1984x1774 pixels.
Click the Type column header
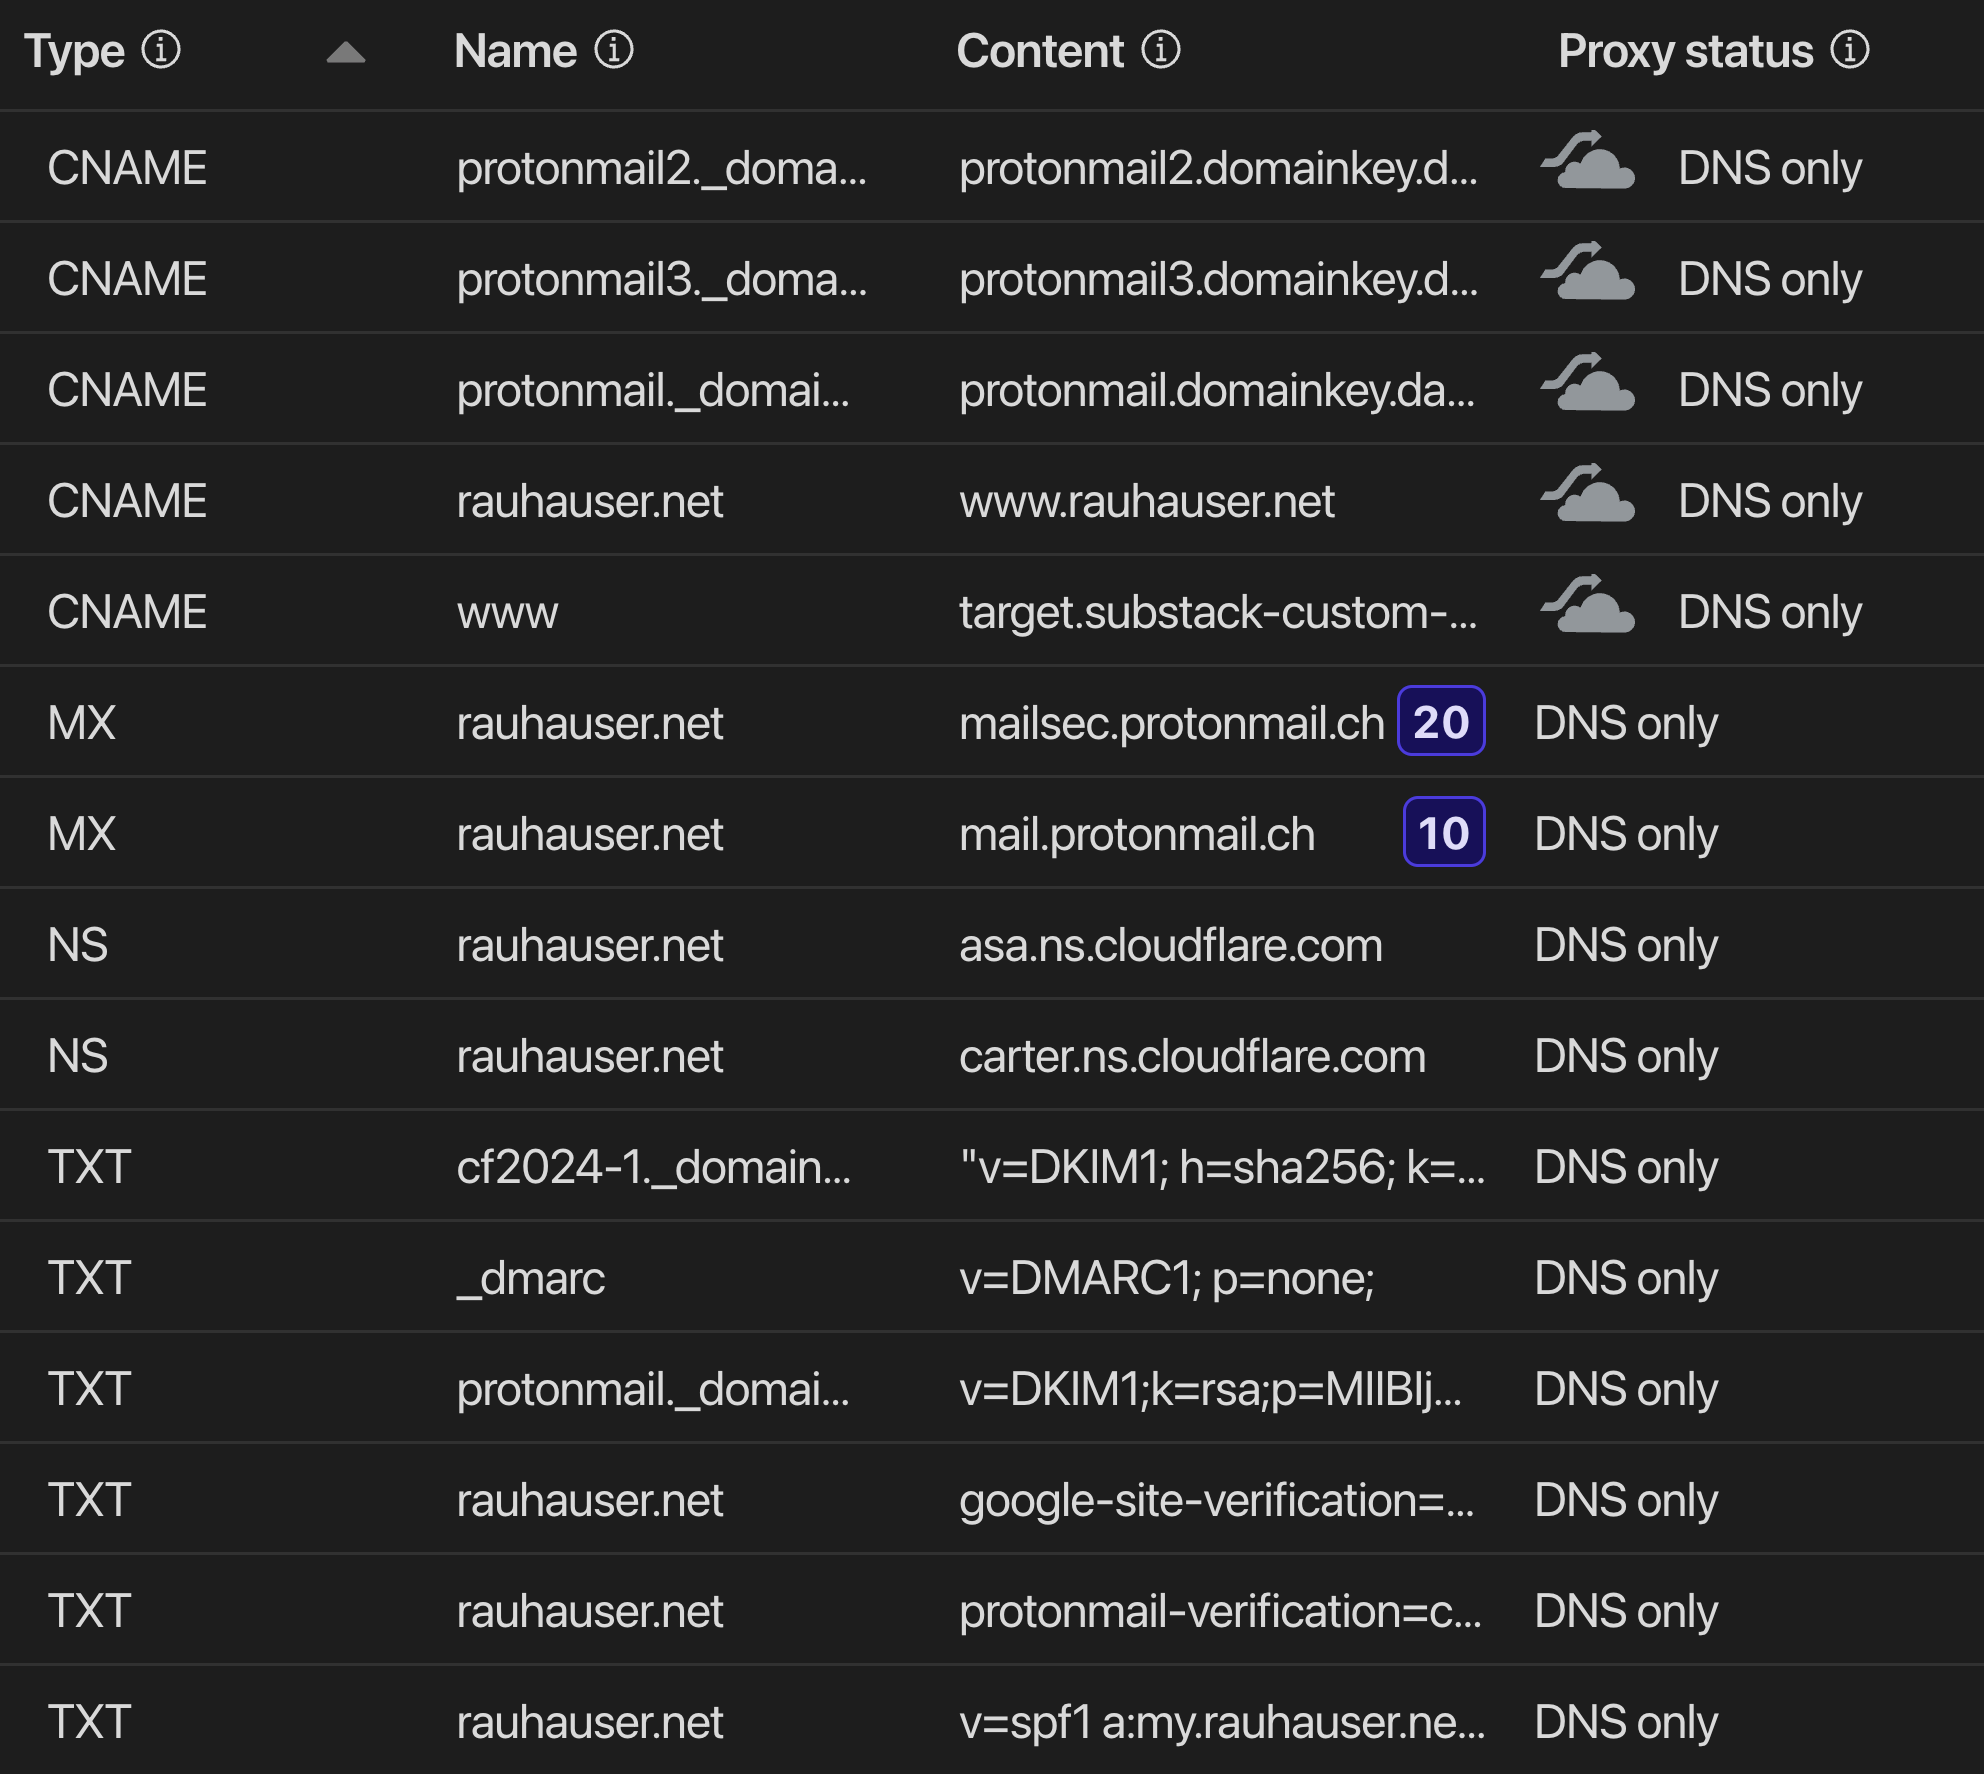coord(75,51)
